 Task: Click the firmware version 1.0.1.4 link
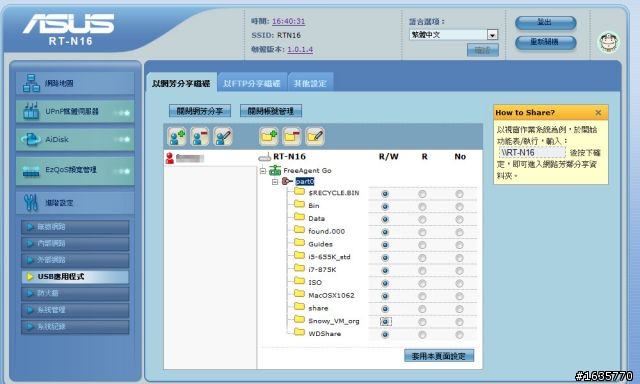(300, 49)
